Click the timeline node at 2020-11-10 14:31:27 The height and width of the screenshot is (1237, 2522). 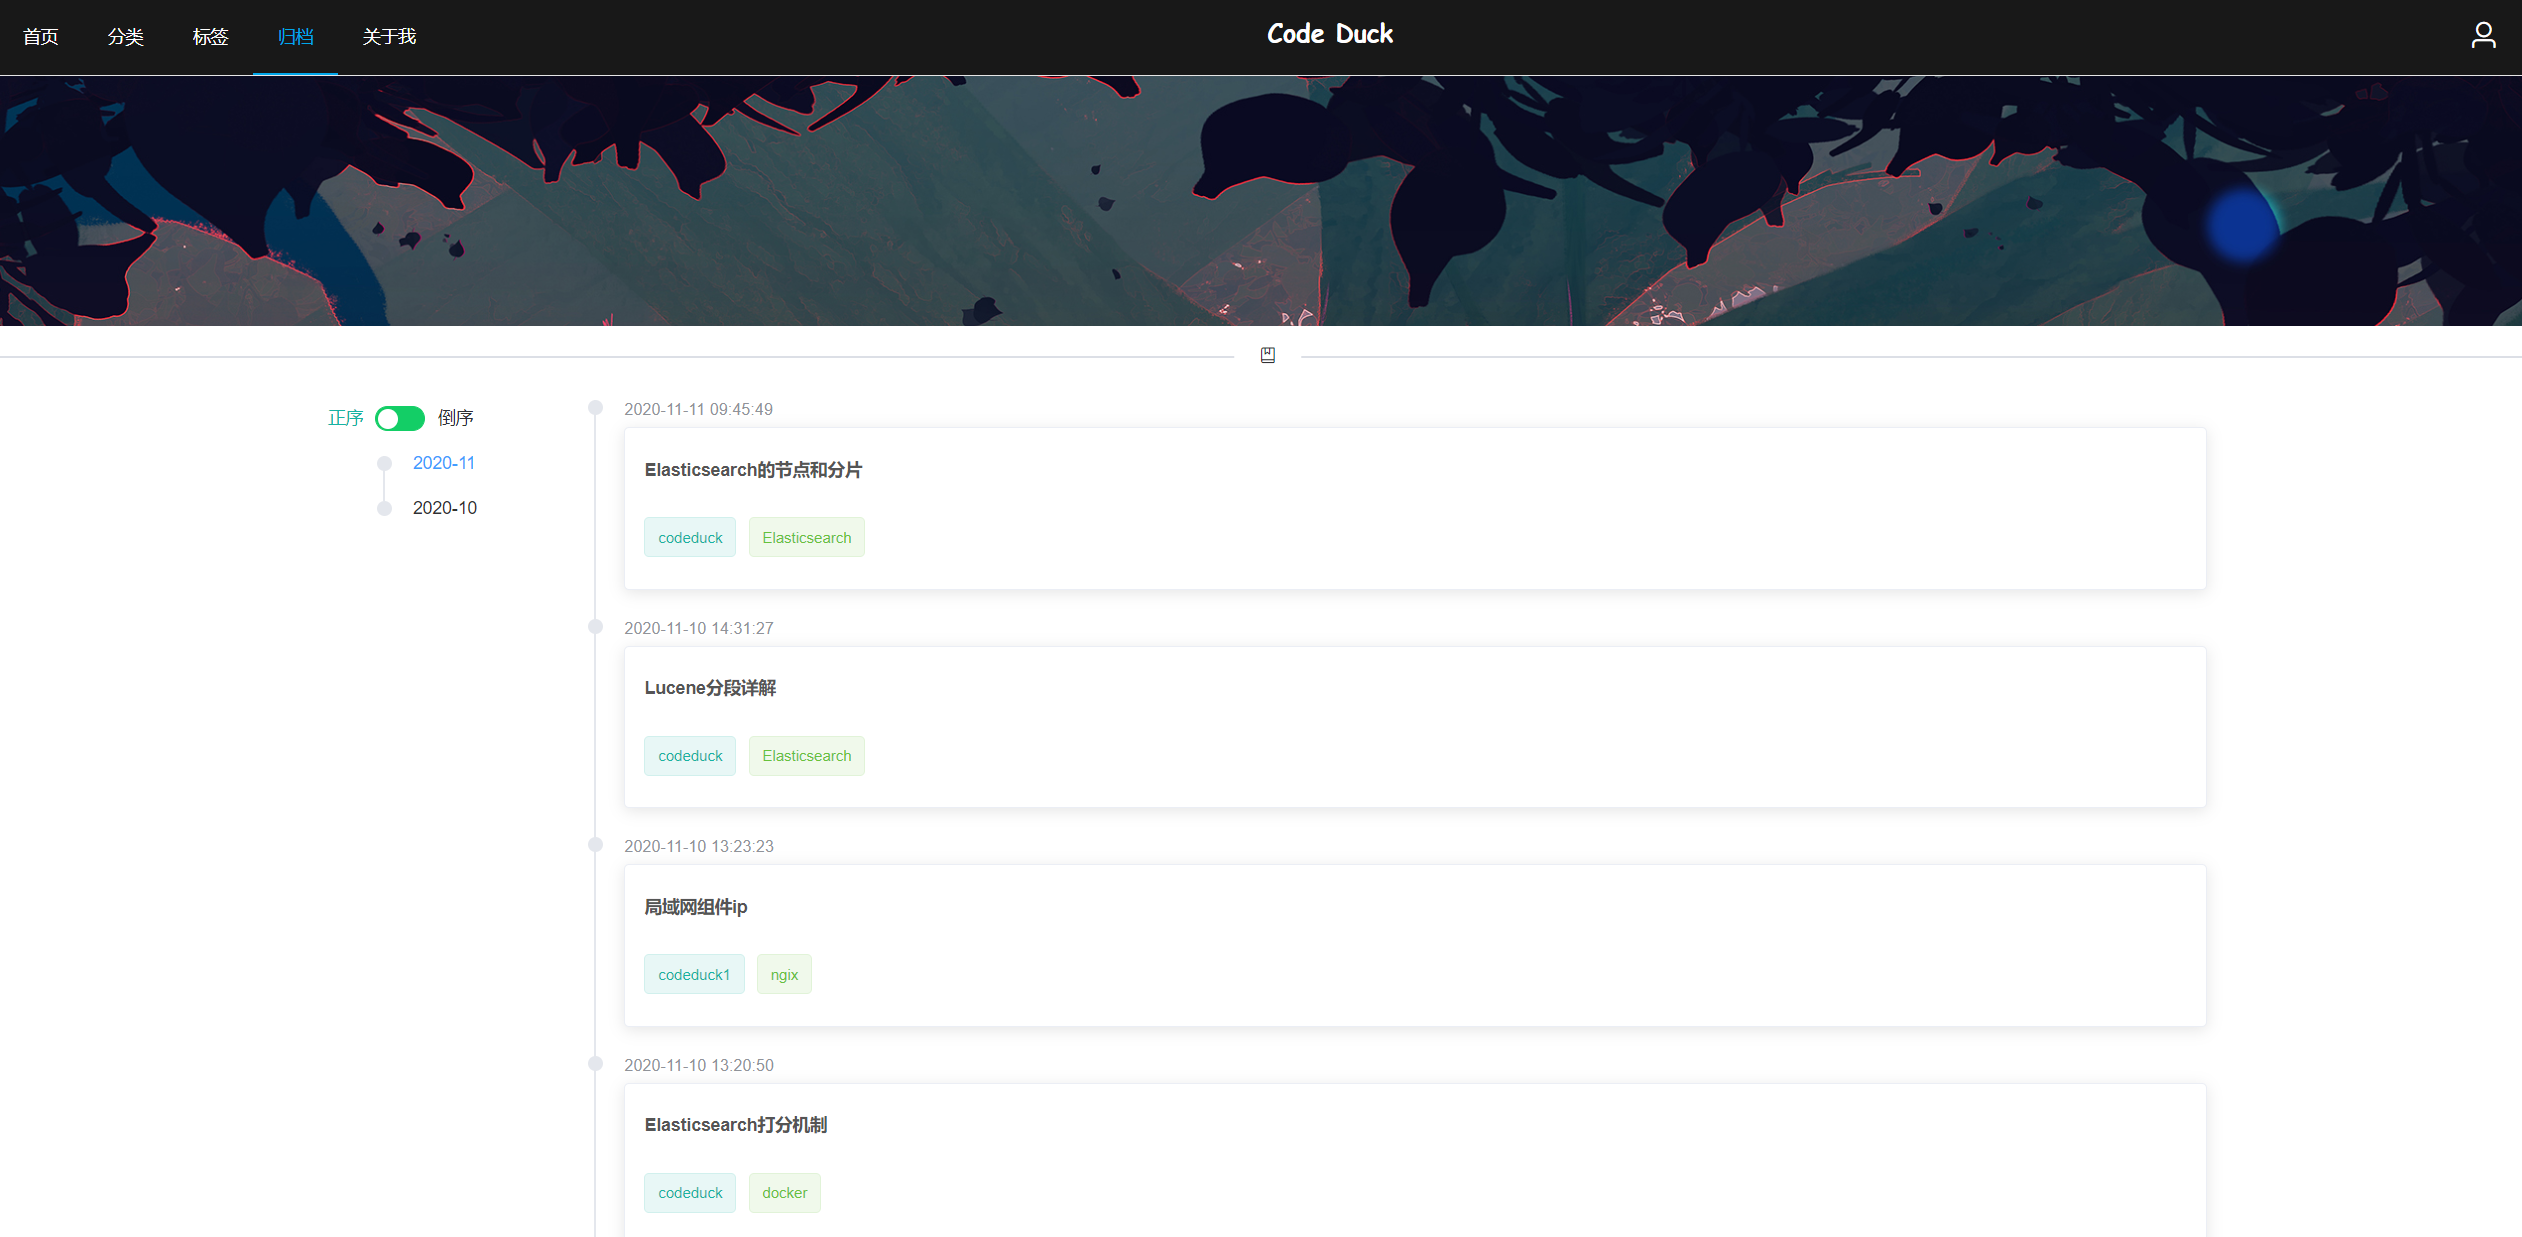coord(595,627)
